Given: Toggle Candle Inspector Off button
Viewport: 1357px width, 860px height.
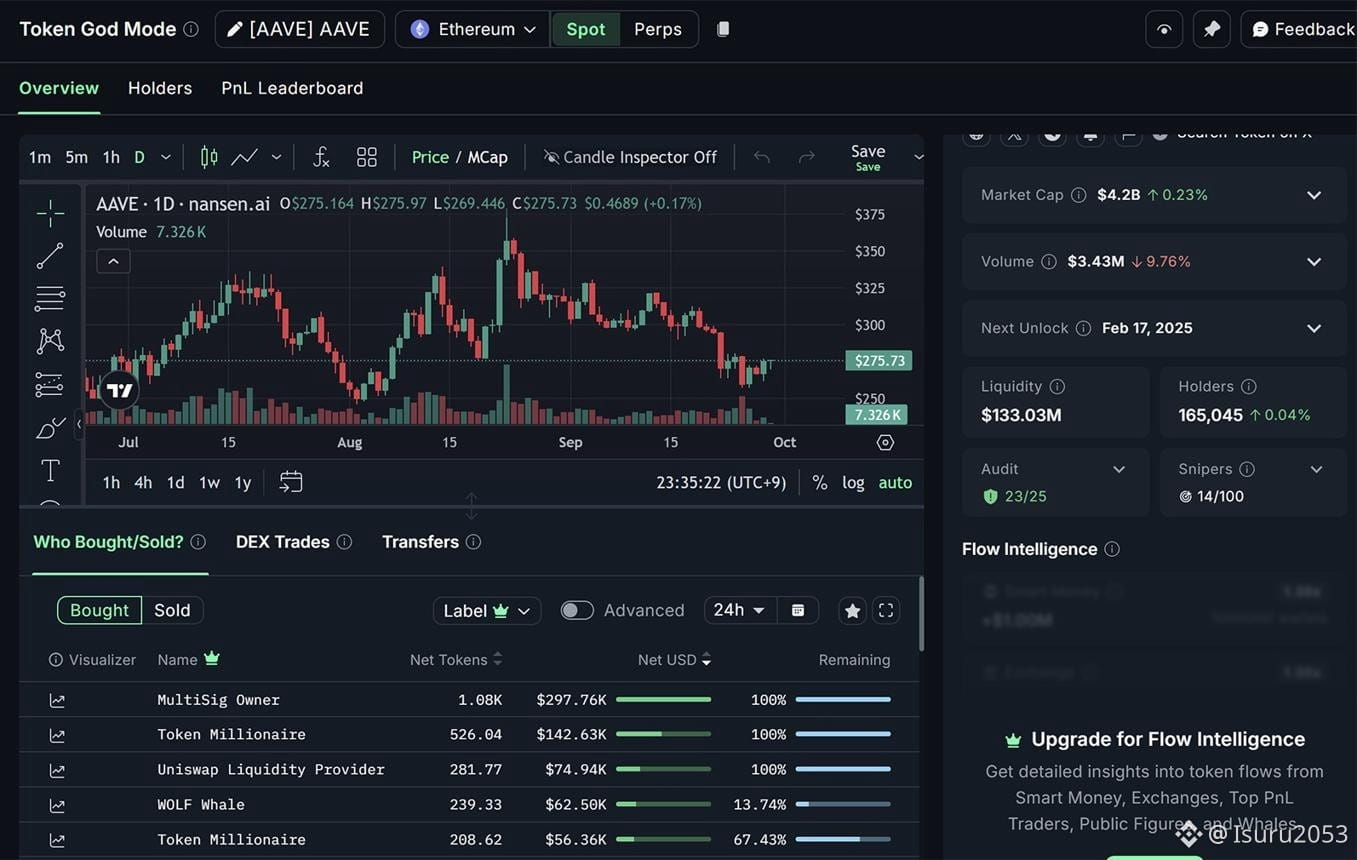Looking at the screenshot, I should 630,157.
